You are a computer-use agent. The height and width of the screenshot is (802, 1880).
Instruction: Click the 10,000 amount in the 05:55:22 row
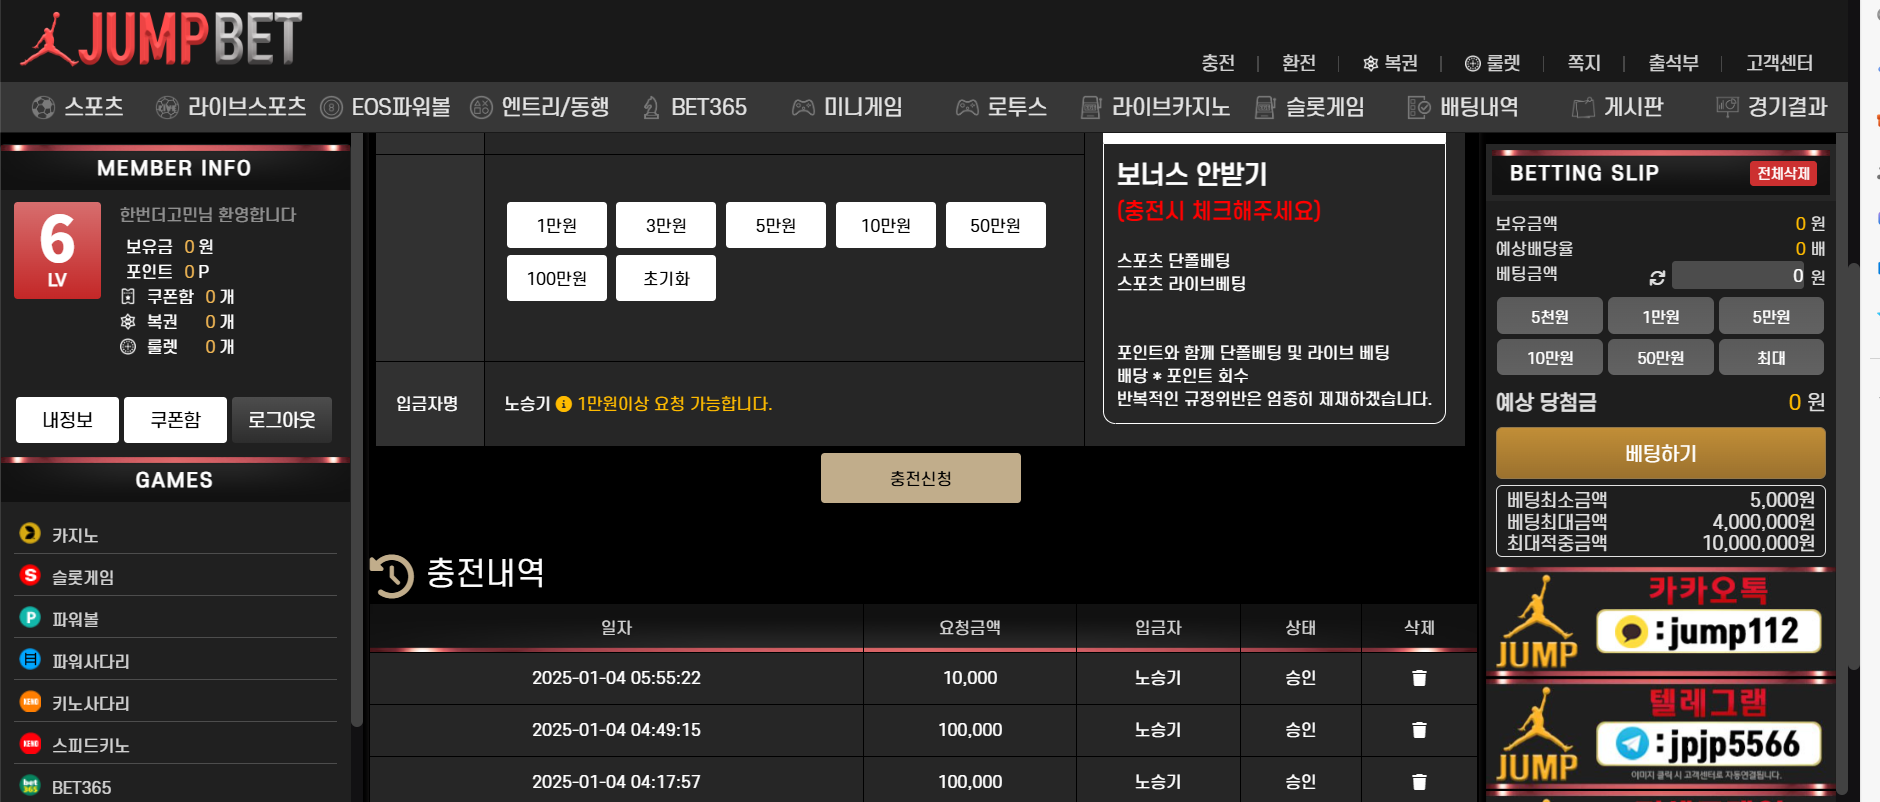pos(970,678)
